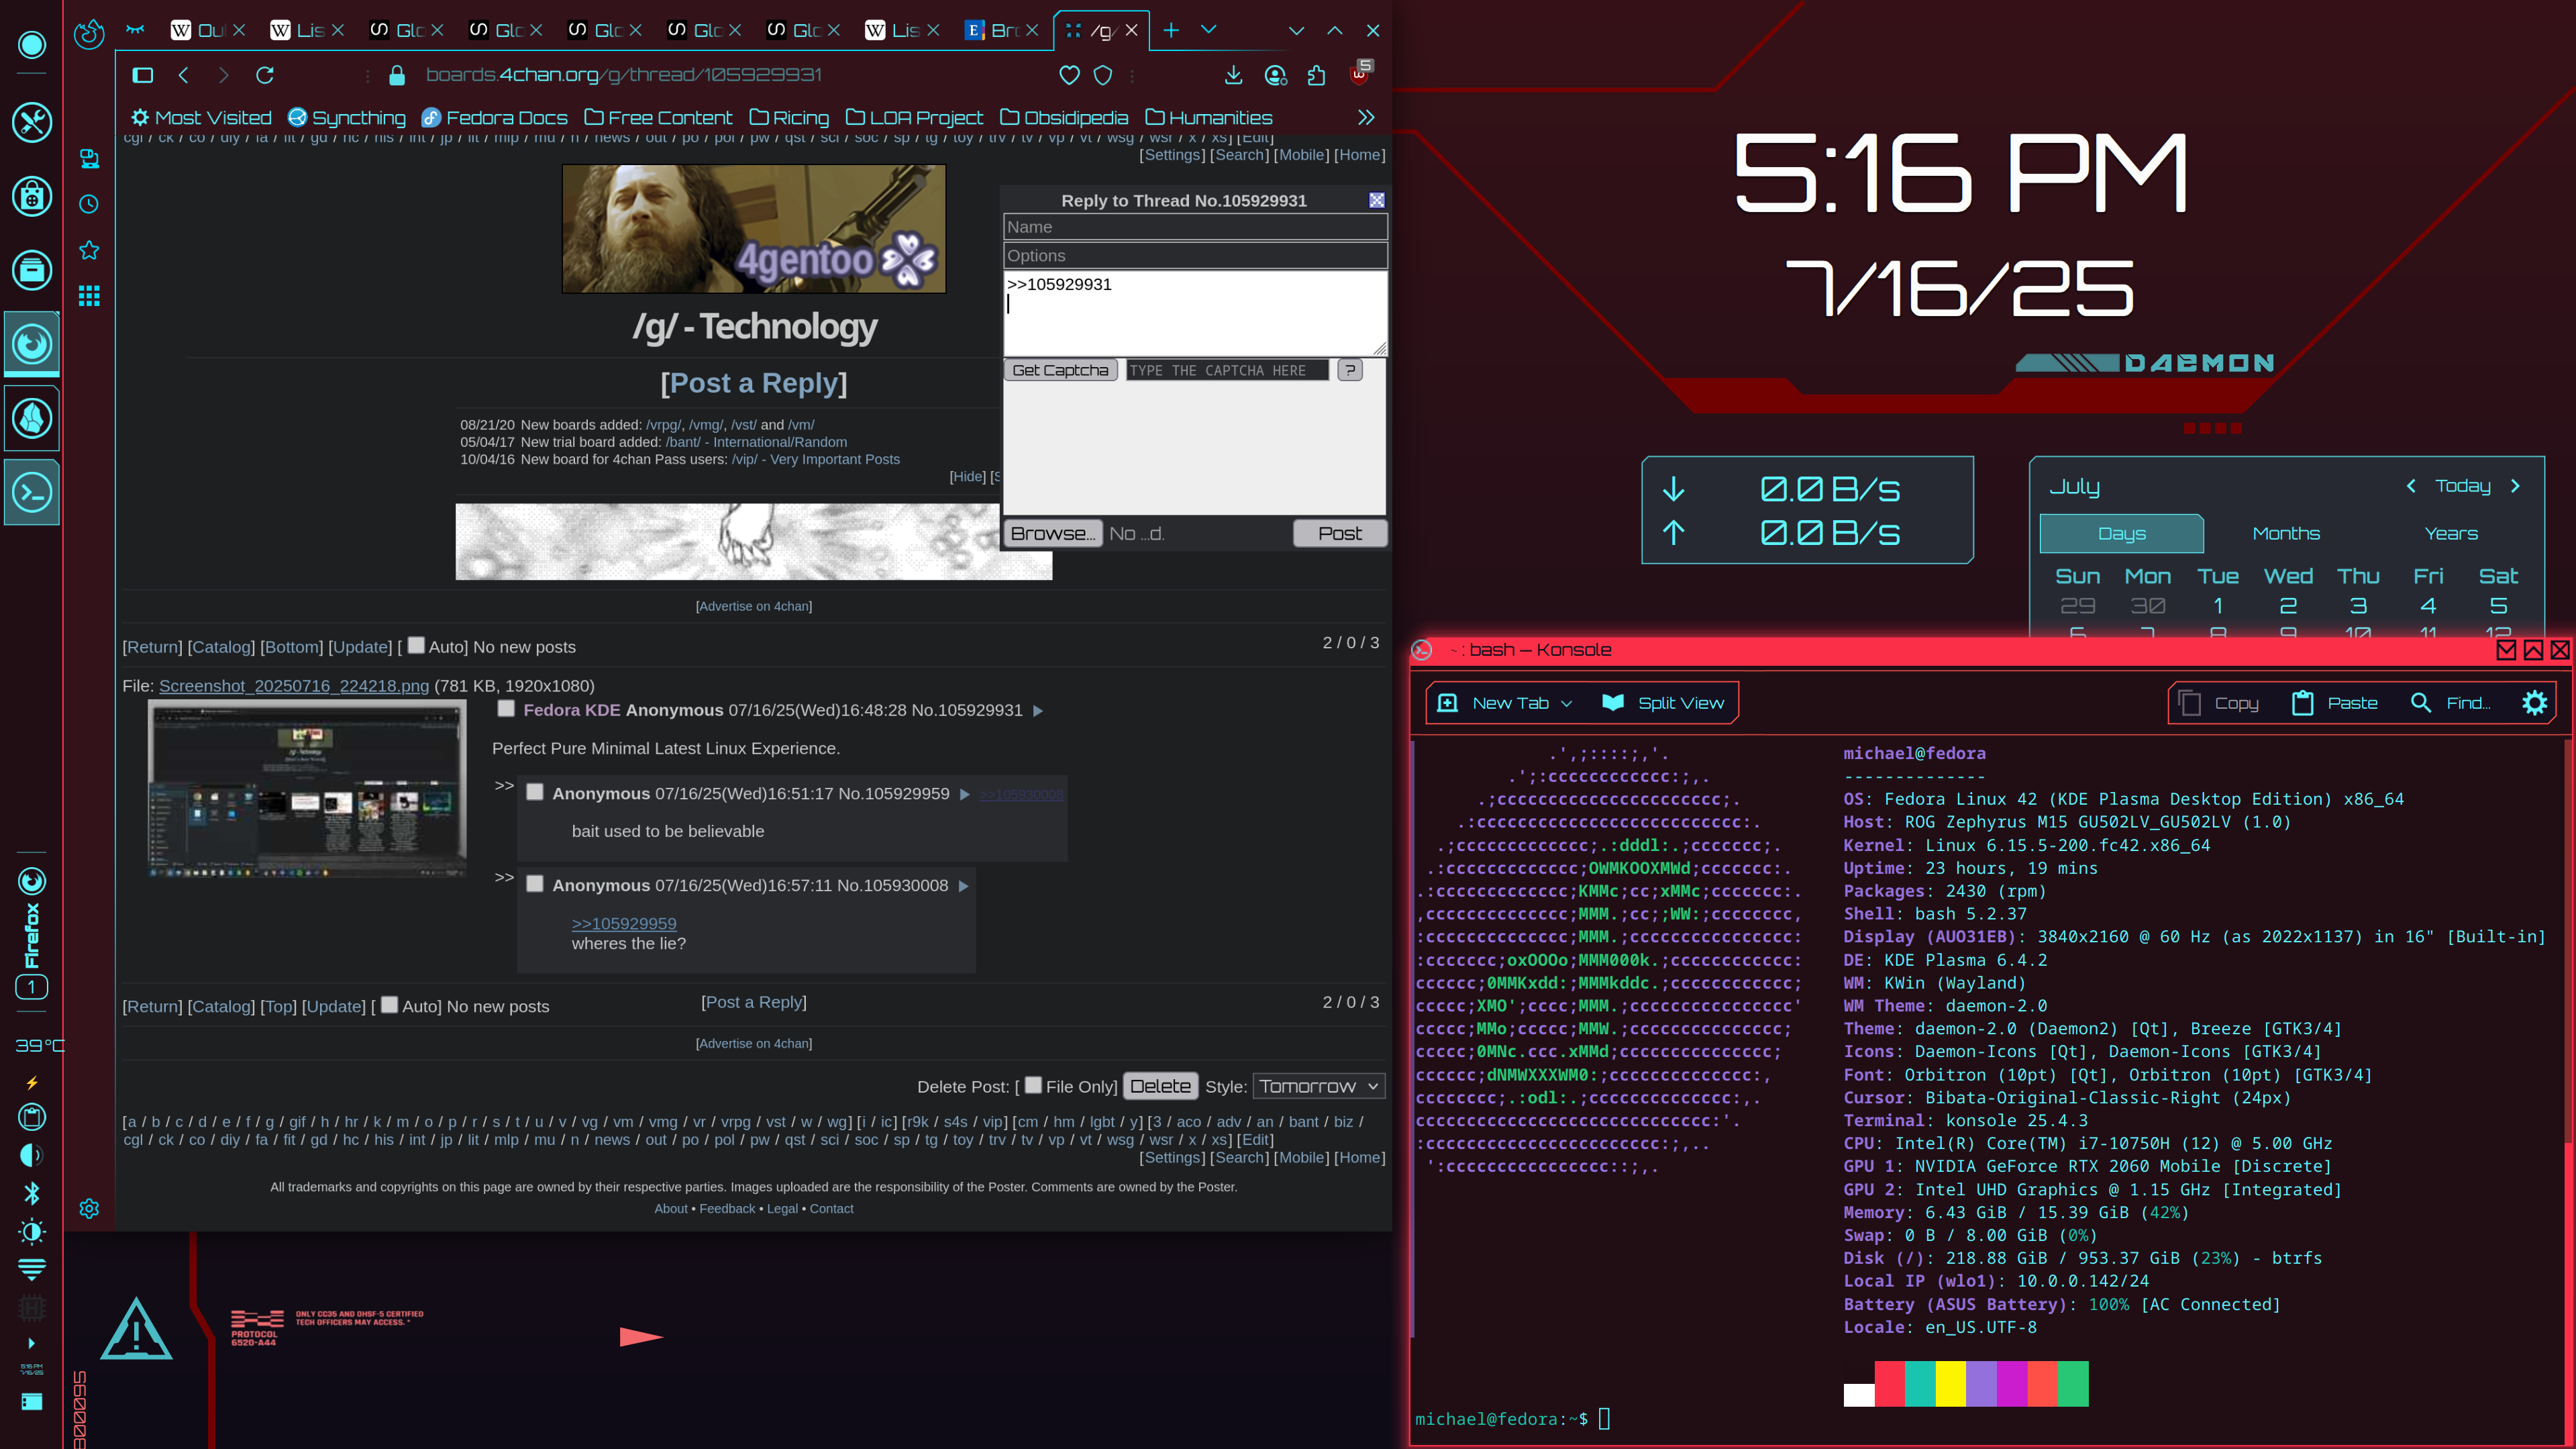The width and height of the screenshot is (2576, 1449).
Task: Launch the Konsole dock icon
Action: pyautogui.click(x=32, y=492)
